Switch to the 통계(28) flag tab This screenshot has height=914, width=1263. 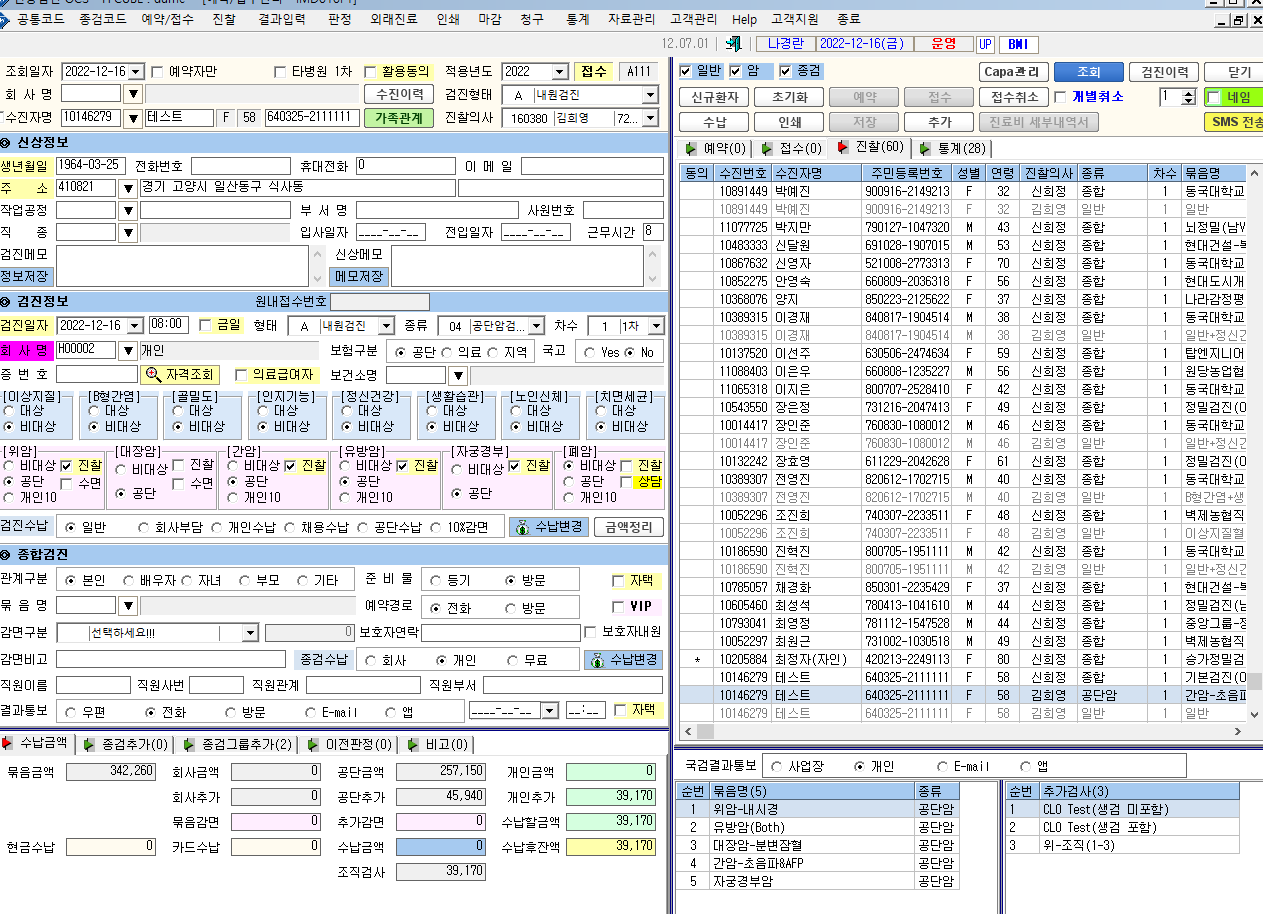point(955,149)
